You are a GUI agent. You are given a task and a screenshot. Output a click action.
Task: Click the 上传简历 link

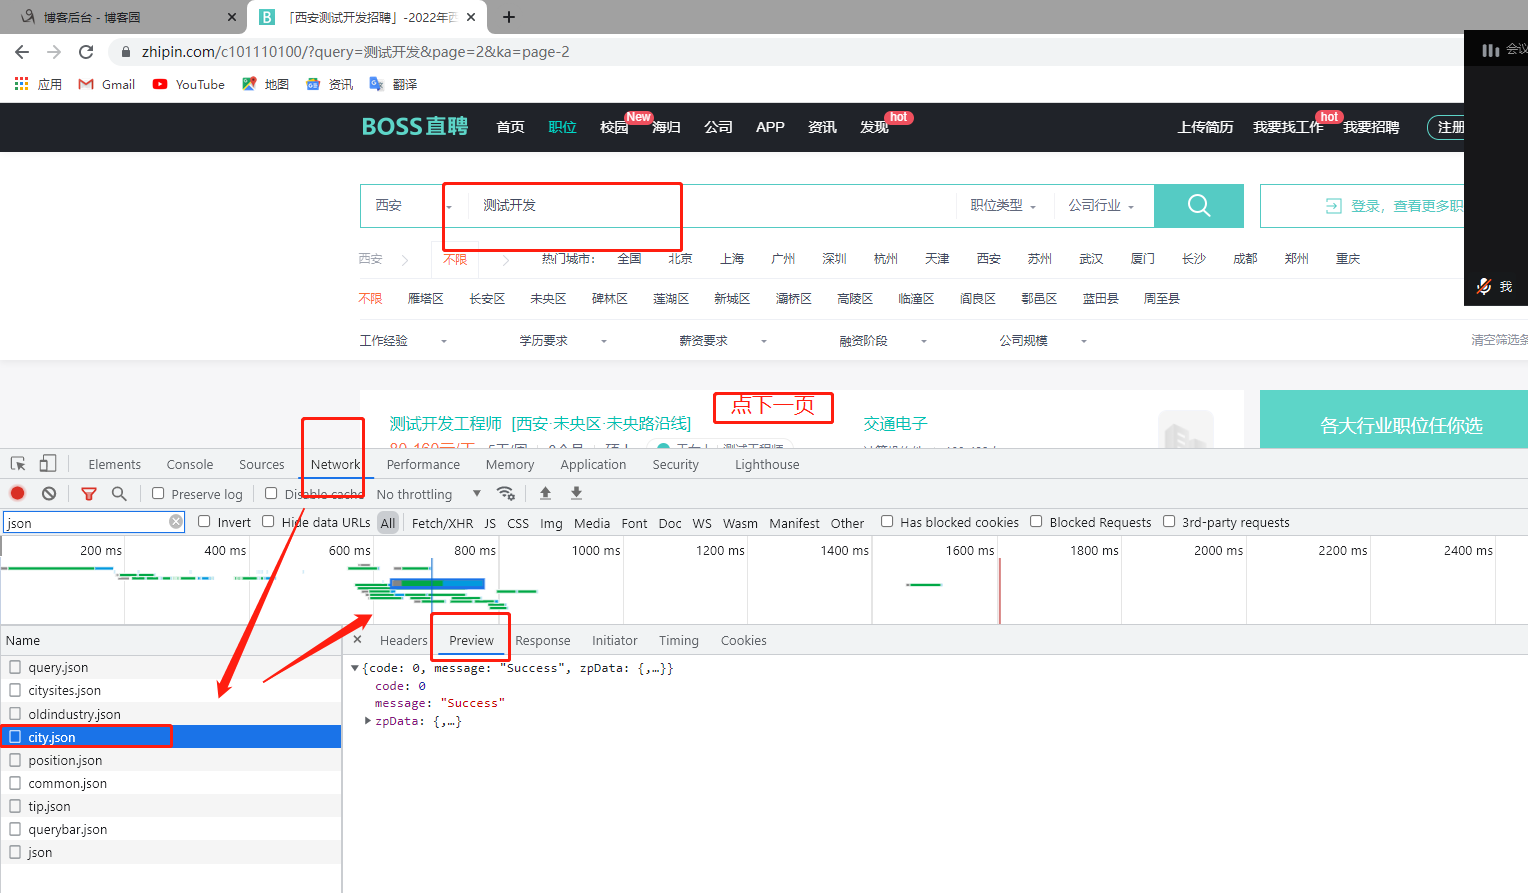point(1205,127)
